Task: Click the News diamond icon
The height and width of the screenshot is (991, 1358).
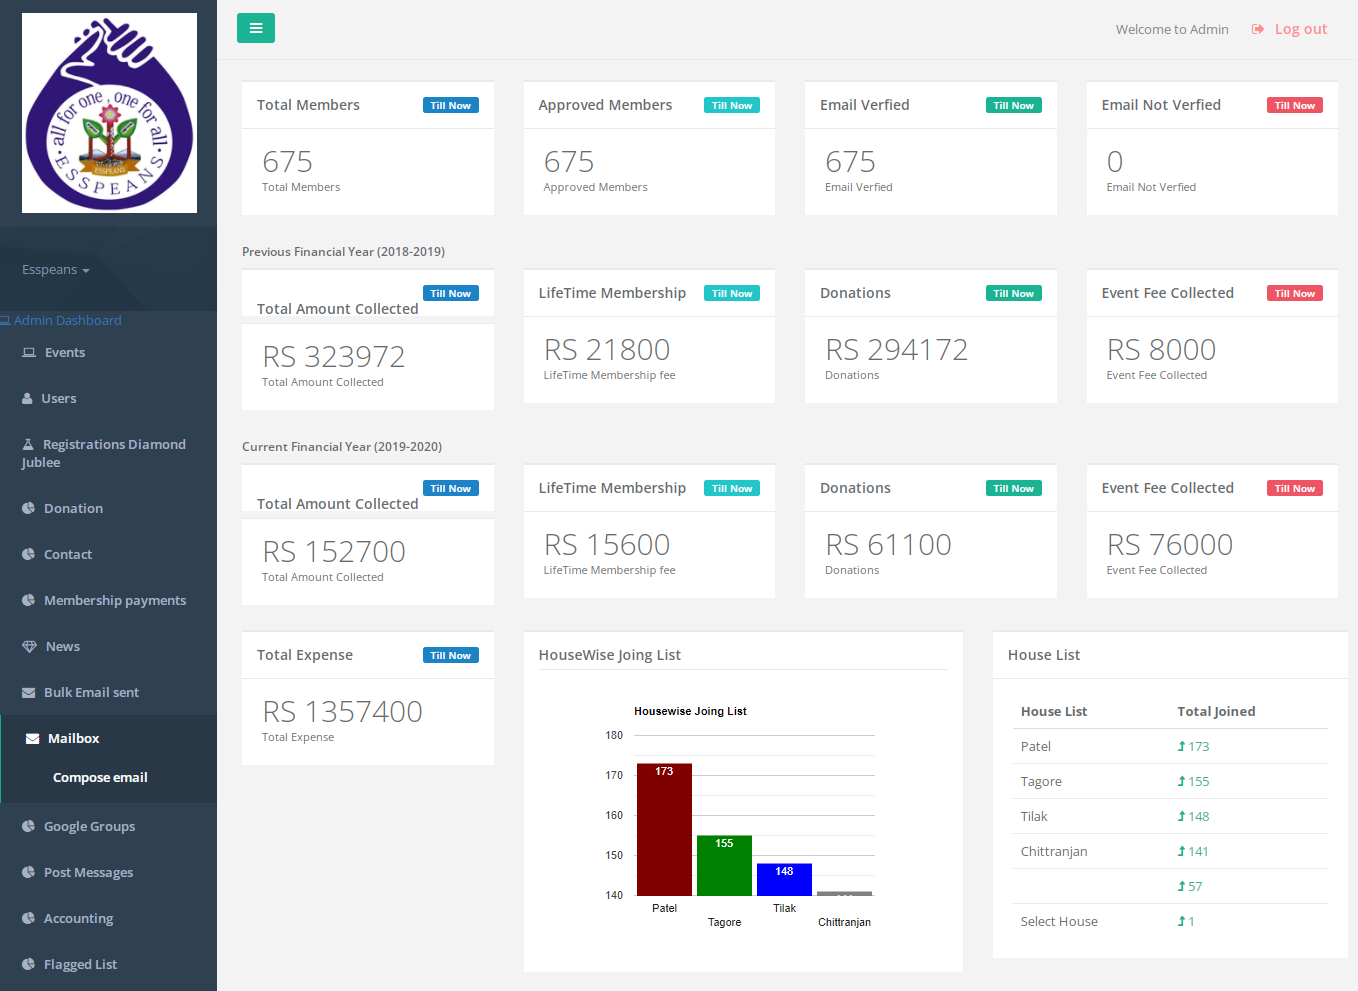Action: pos(29,646)
